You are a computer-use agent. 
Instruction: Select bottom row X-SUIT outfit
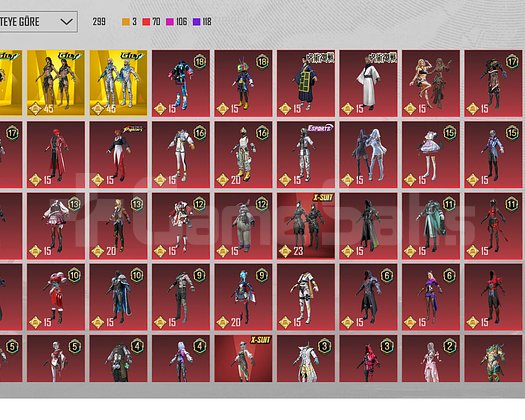click(243, 358)
